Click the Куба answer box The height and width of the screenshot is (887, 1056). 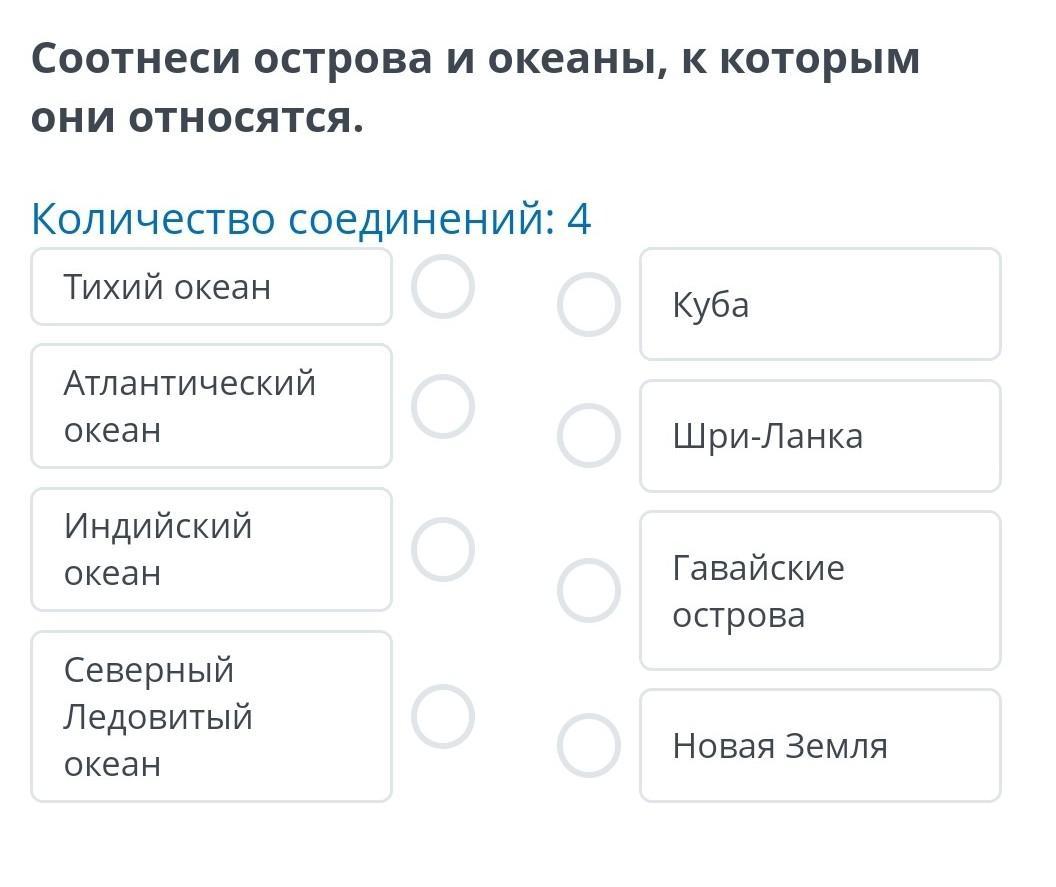pos(820,304)
